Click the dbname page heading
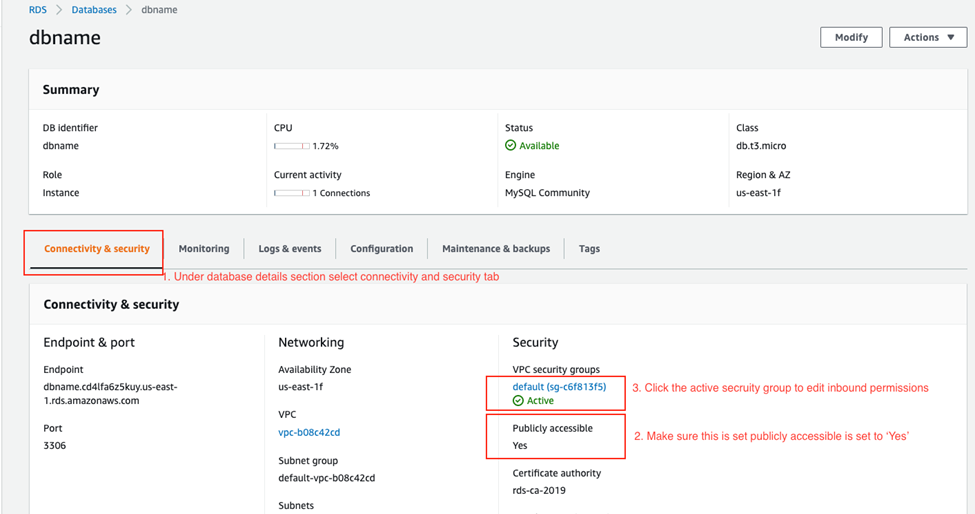The image size is (975, 514). [x=65, y=39]
